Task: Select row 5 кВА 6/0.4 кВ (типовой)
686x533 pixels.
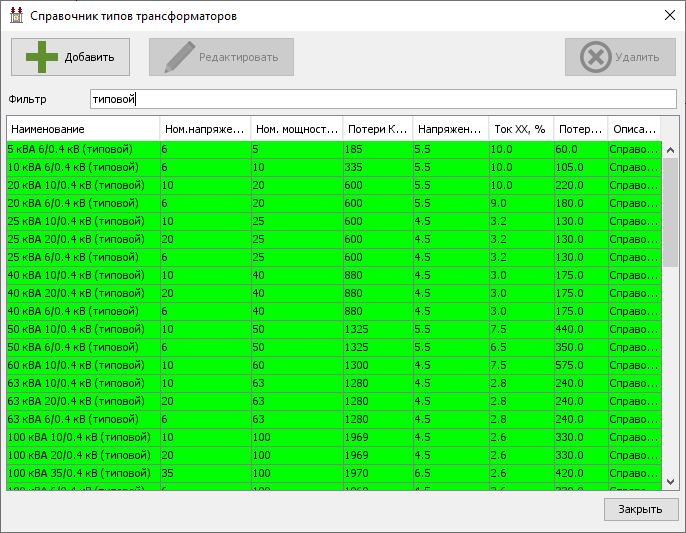Action: point(334,149)
